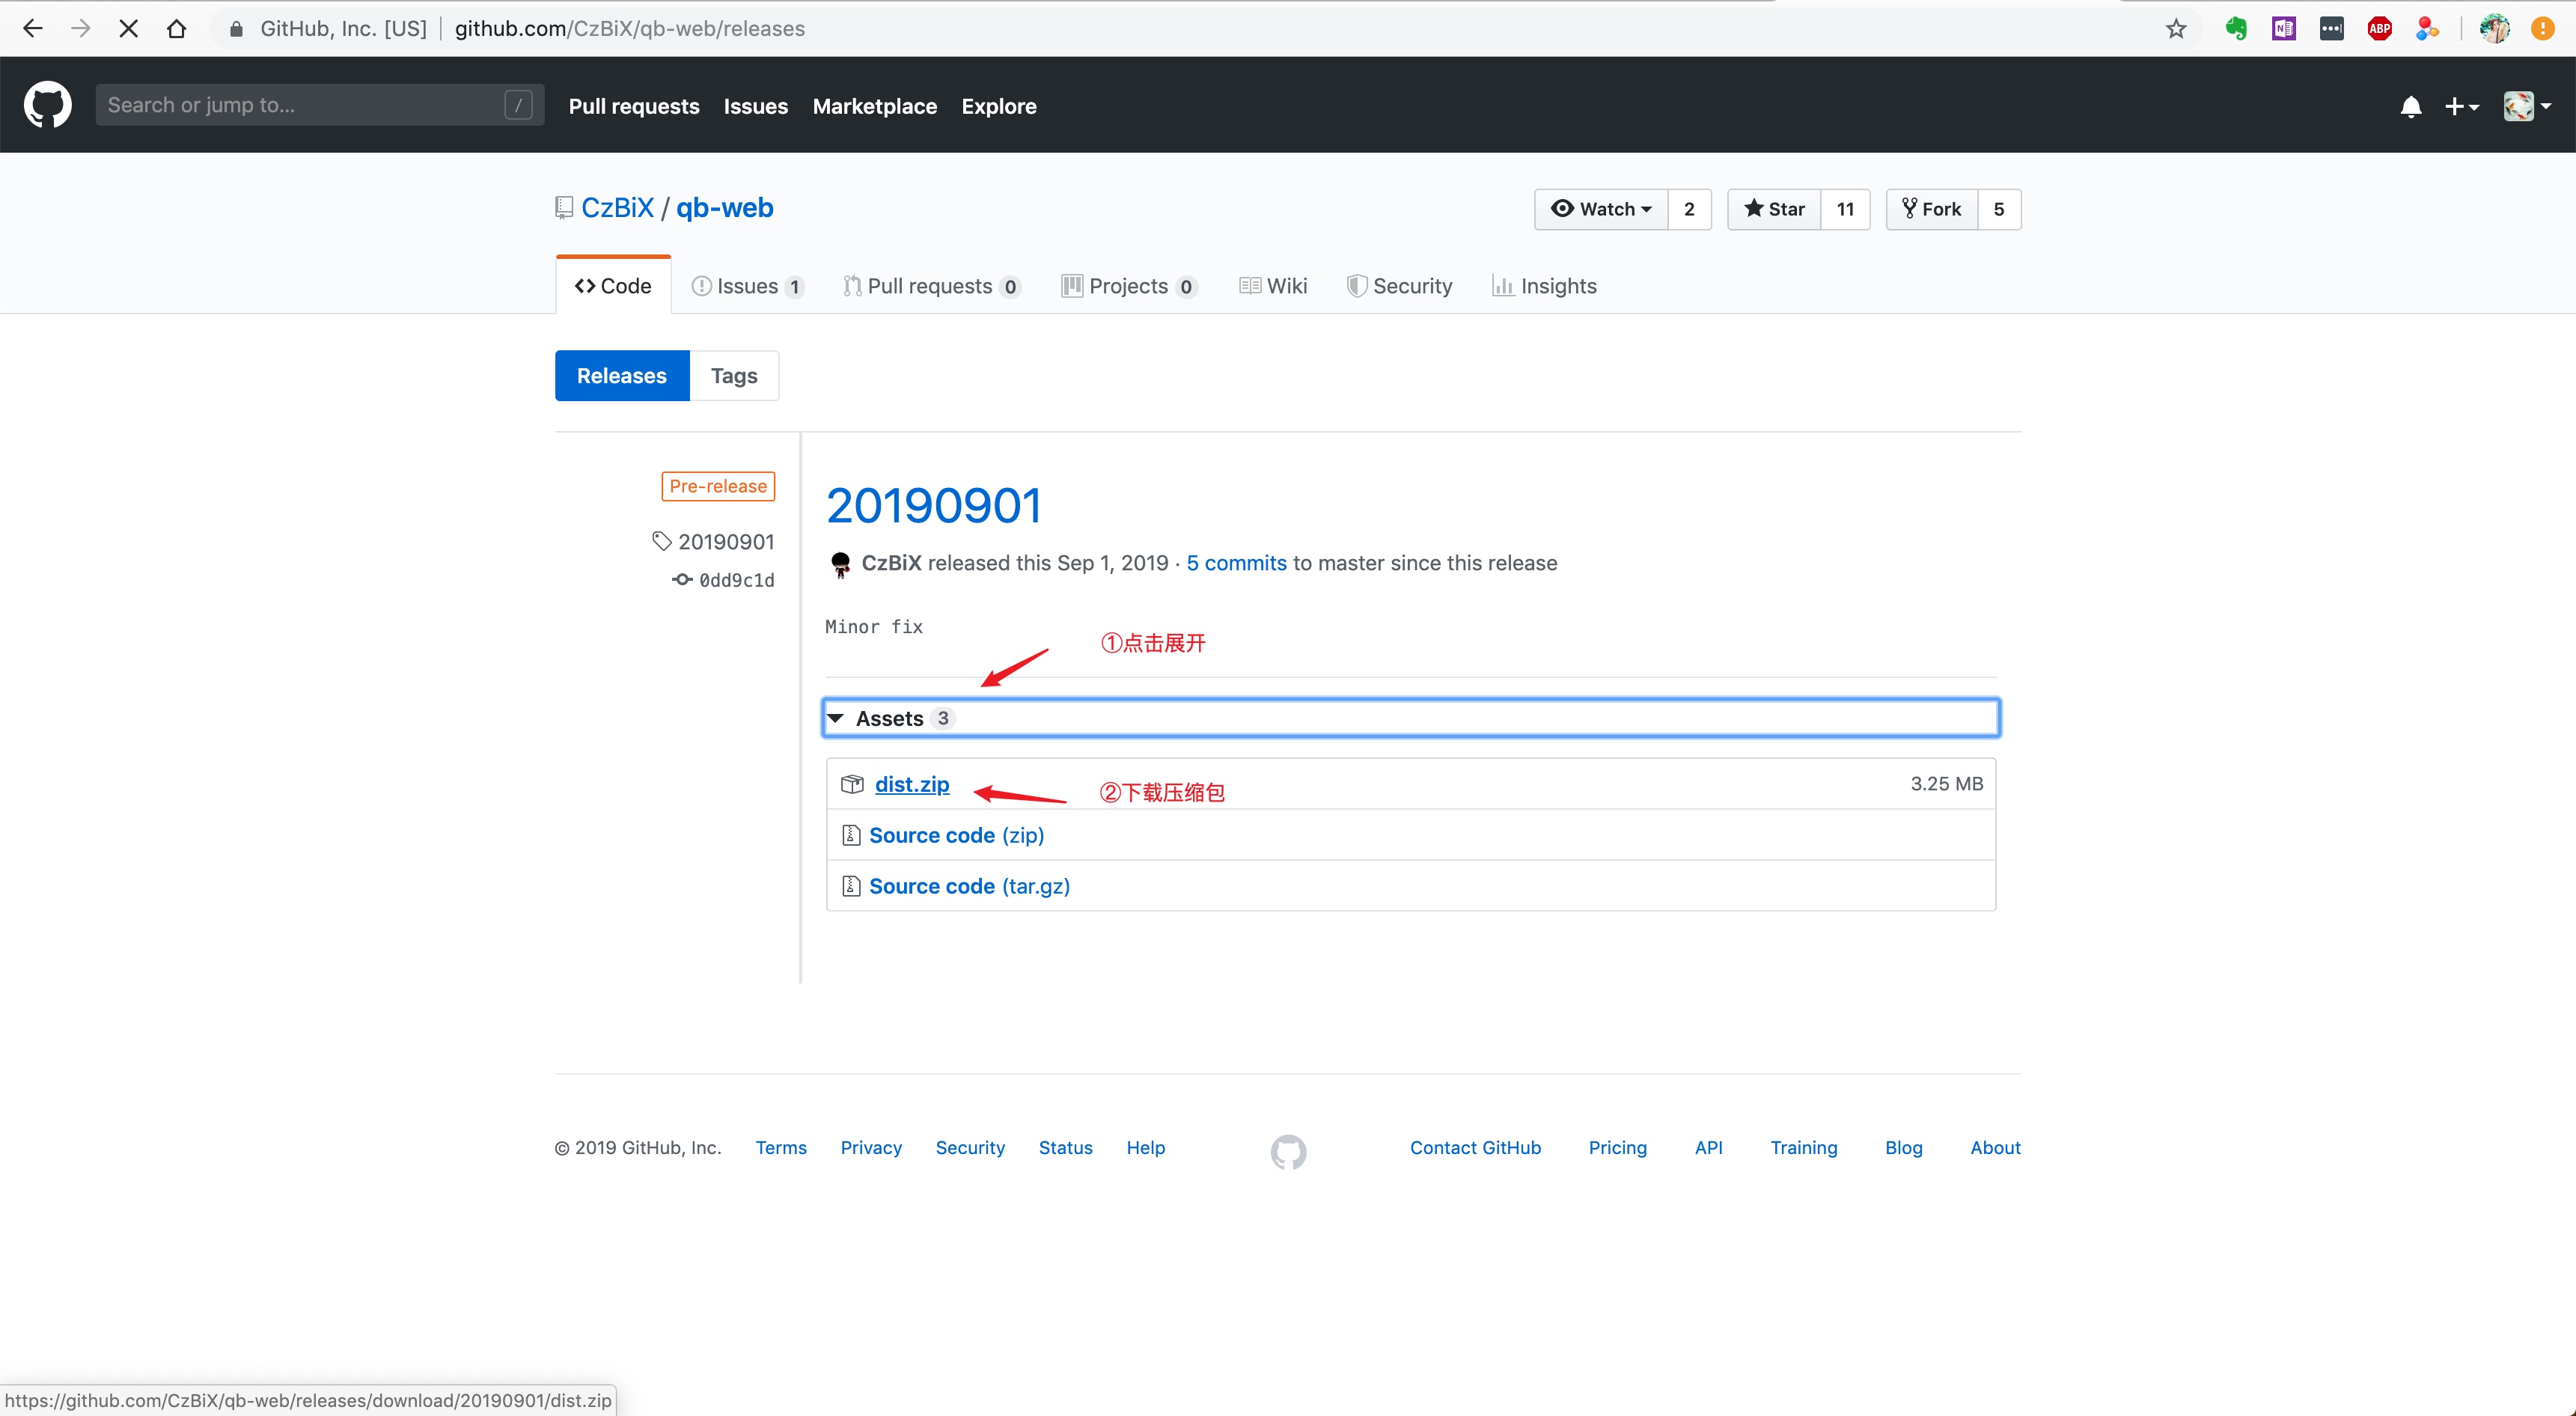Collapse the Assets section
Screen dimensions: 2576x1416
click(x=889, y=718)
